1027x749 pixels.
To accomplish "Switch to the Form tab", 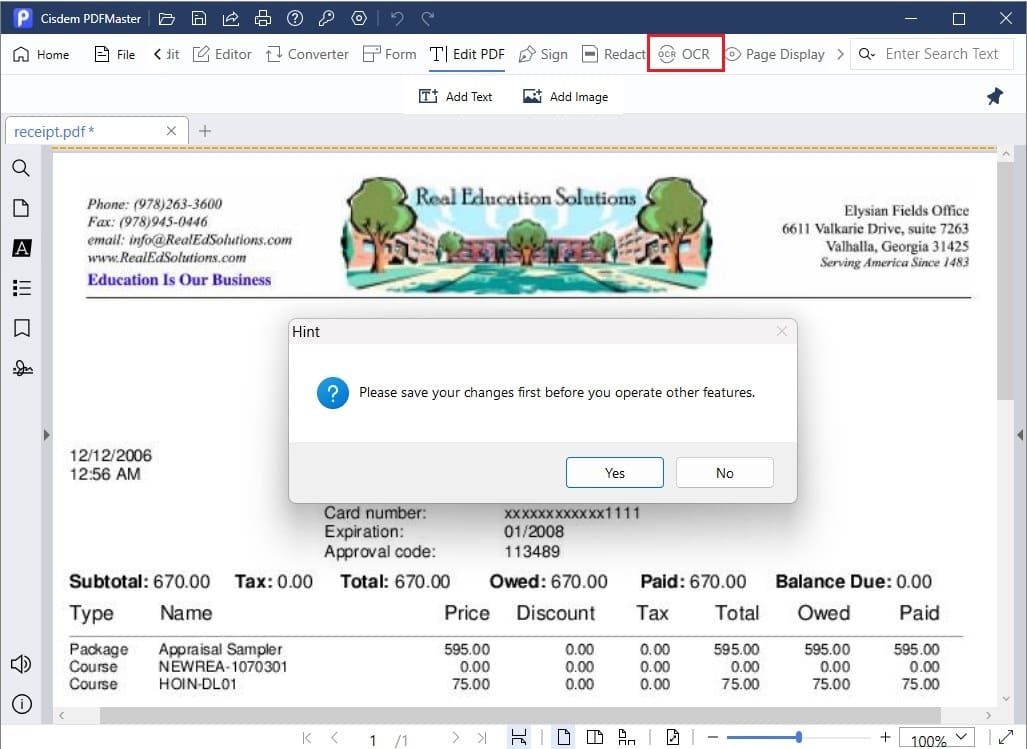I will pos(390,54).
